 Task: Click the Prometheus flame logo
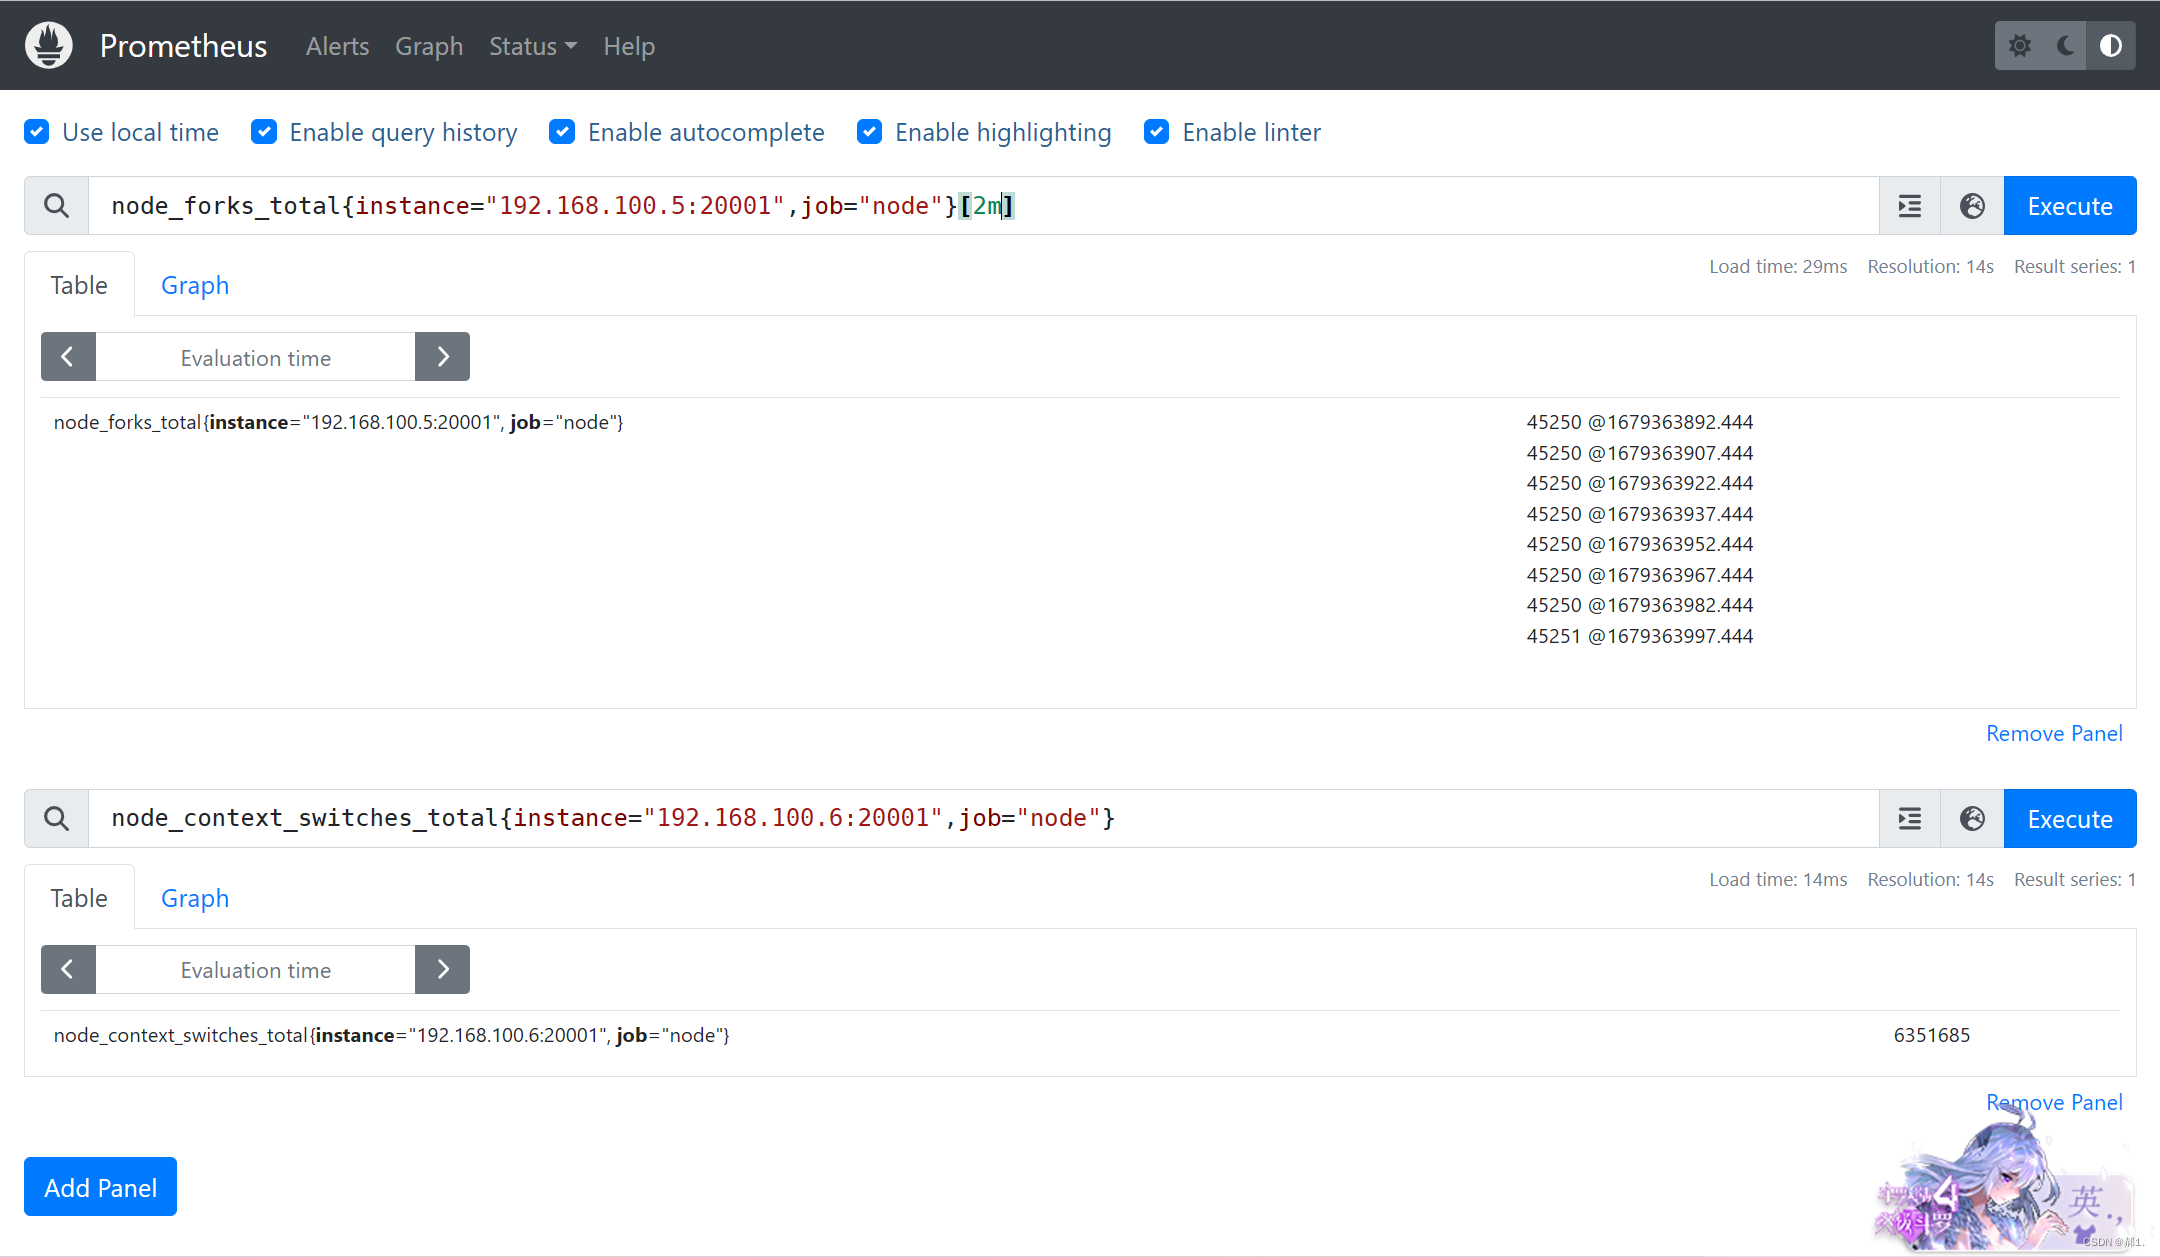point(49,46)
